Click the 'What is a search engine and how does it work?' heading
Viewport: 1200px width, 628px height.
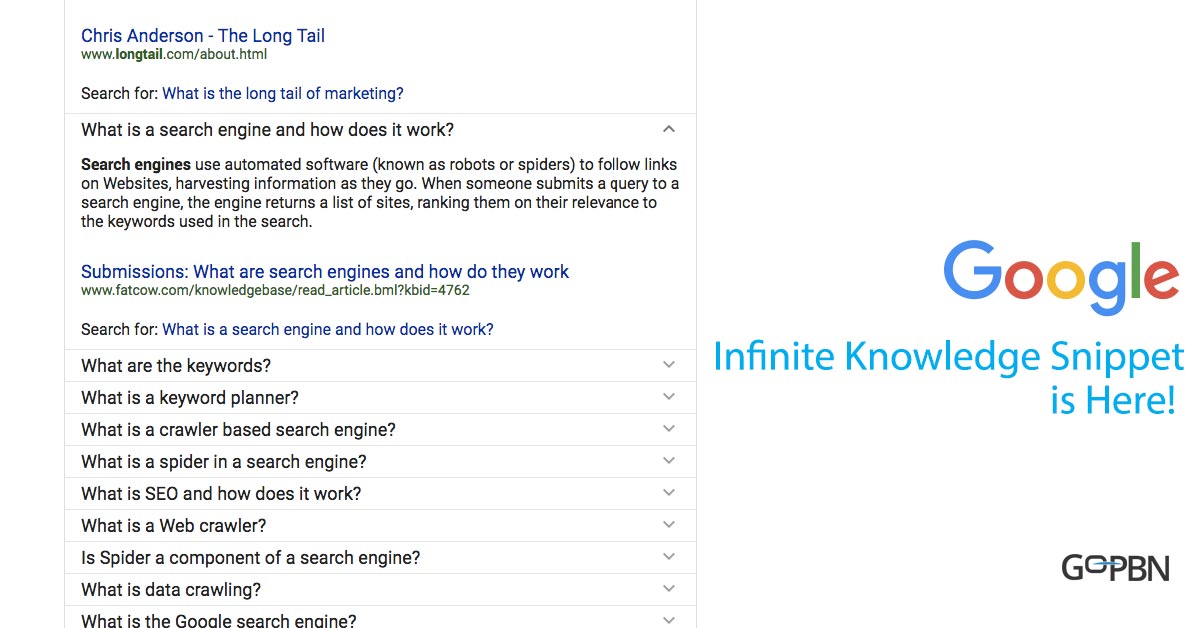267,130
